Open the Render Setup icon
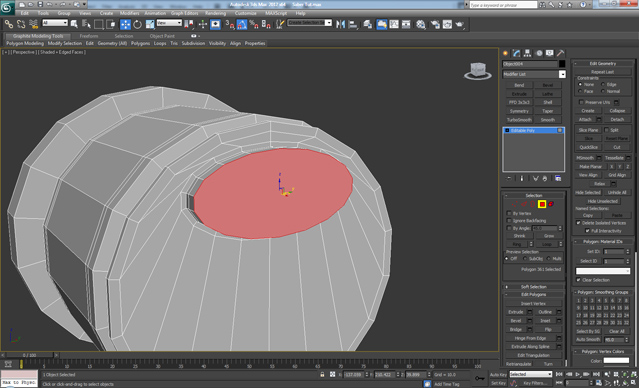 (x=435, y=24)
